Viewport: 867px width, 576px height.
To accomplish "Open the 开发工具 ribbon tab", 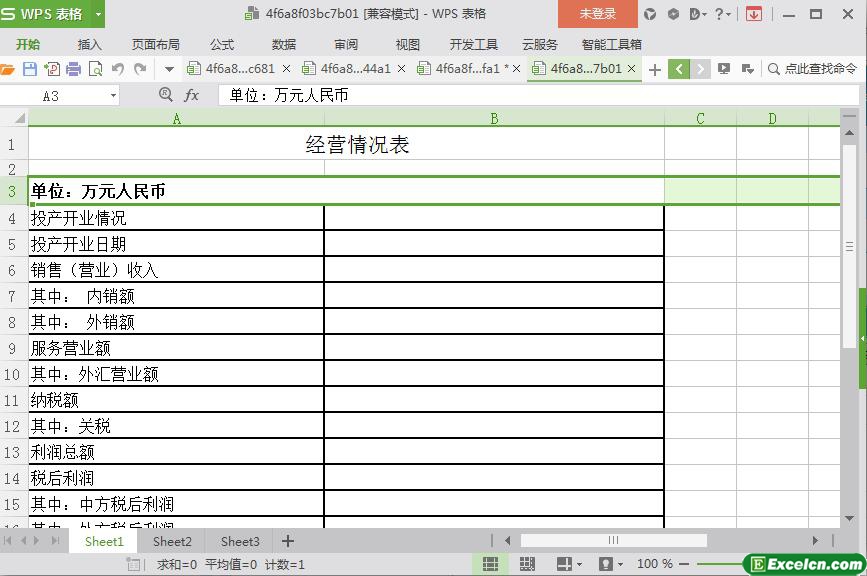I will click(473, 44).
